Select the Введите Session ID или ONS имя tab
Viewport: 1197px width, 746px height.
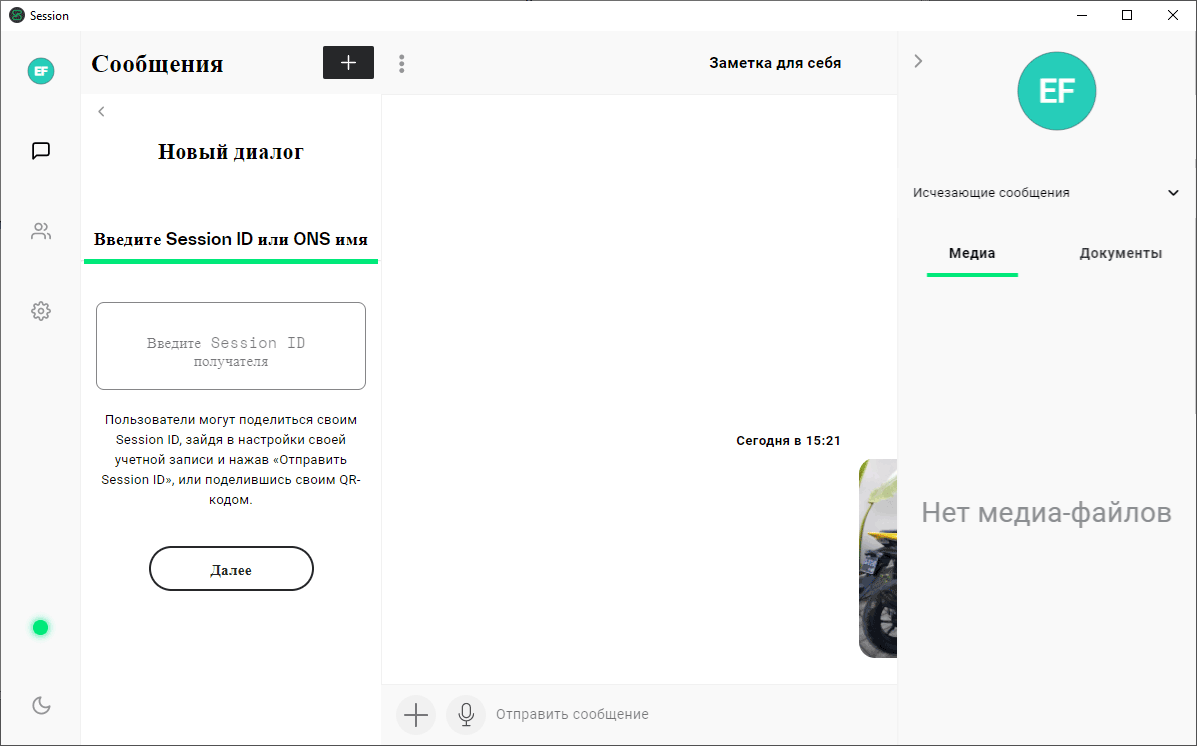[231, 241]
